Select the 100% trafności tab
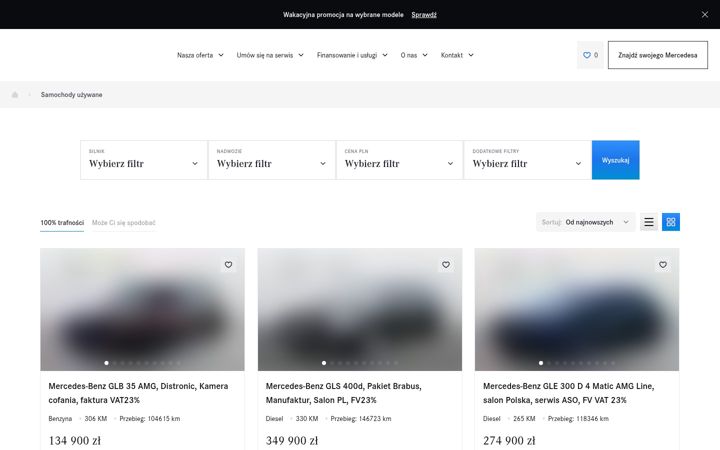Screen dimensions: 720x450 tap(62, 223)
